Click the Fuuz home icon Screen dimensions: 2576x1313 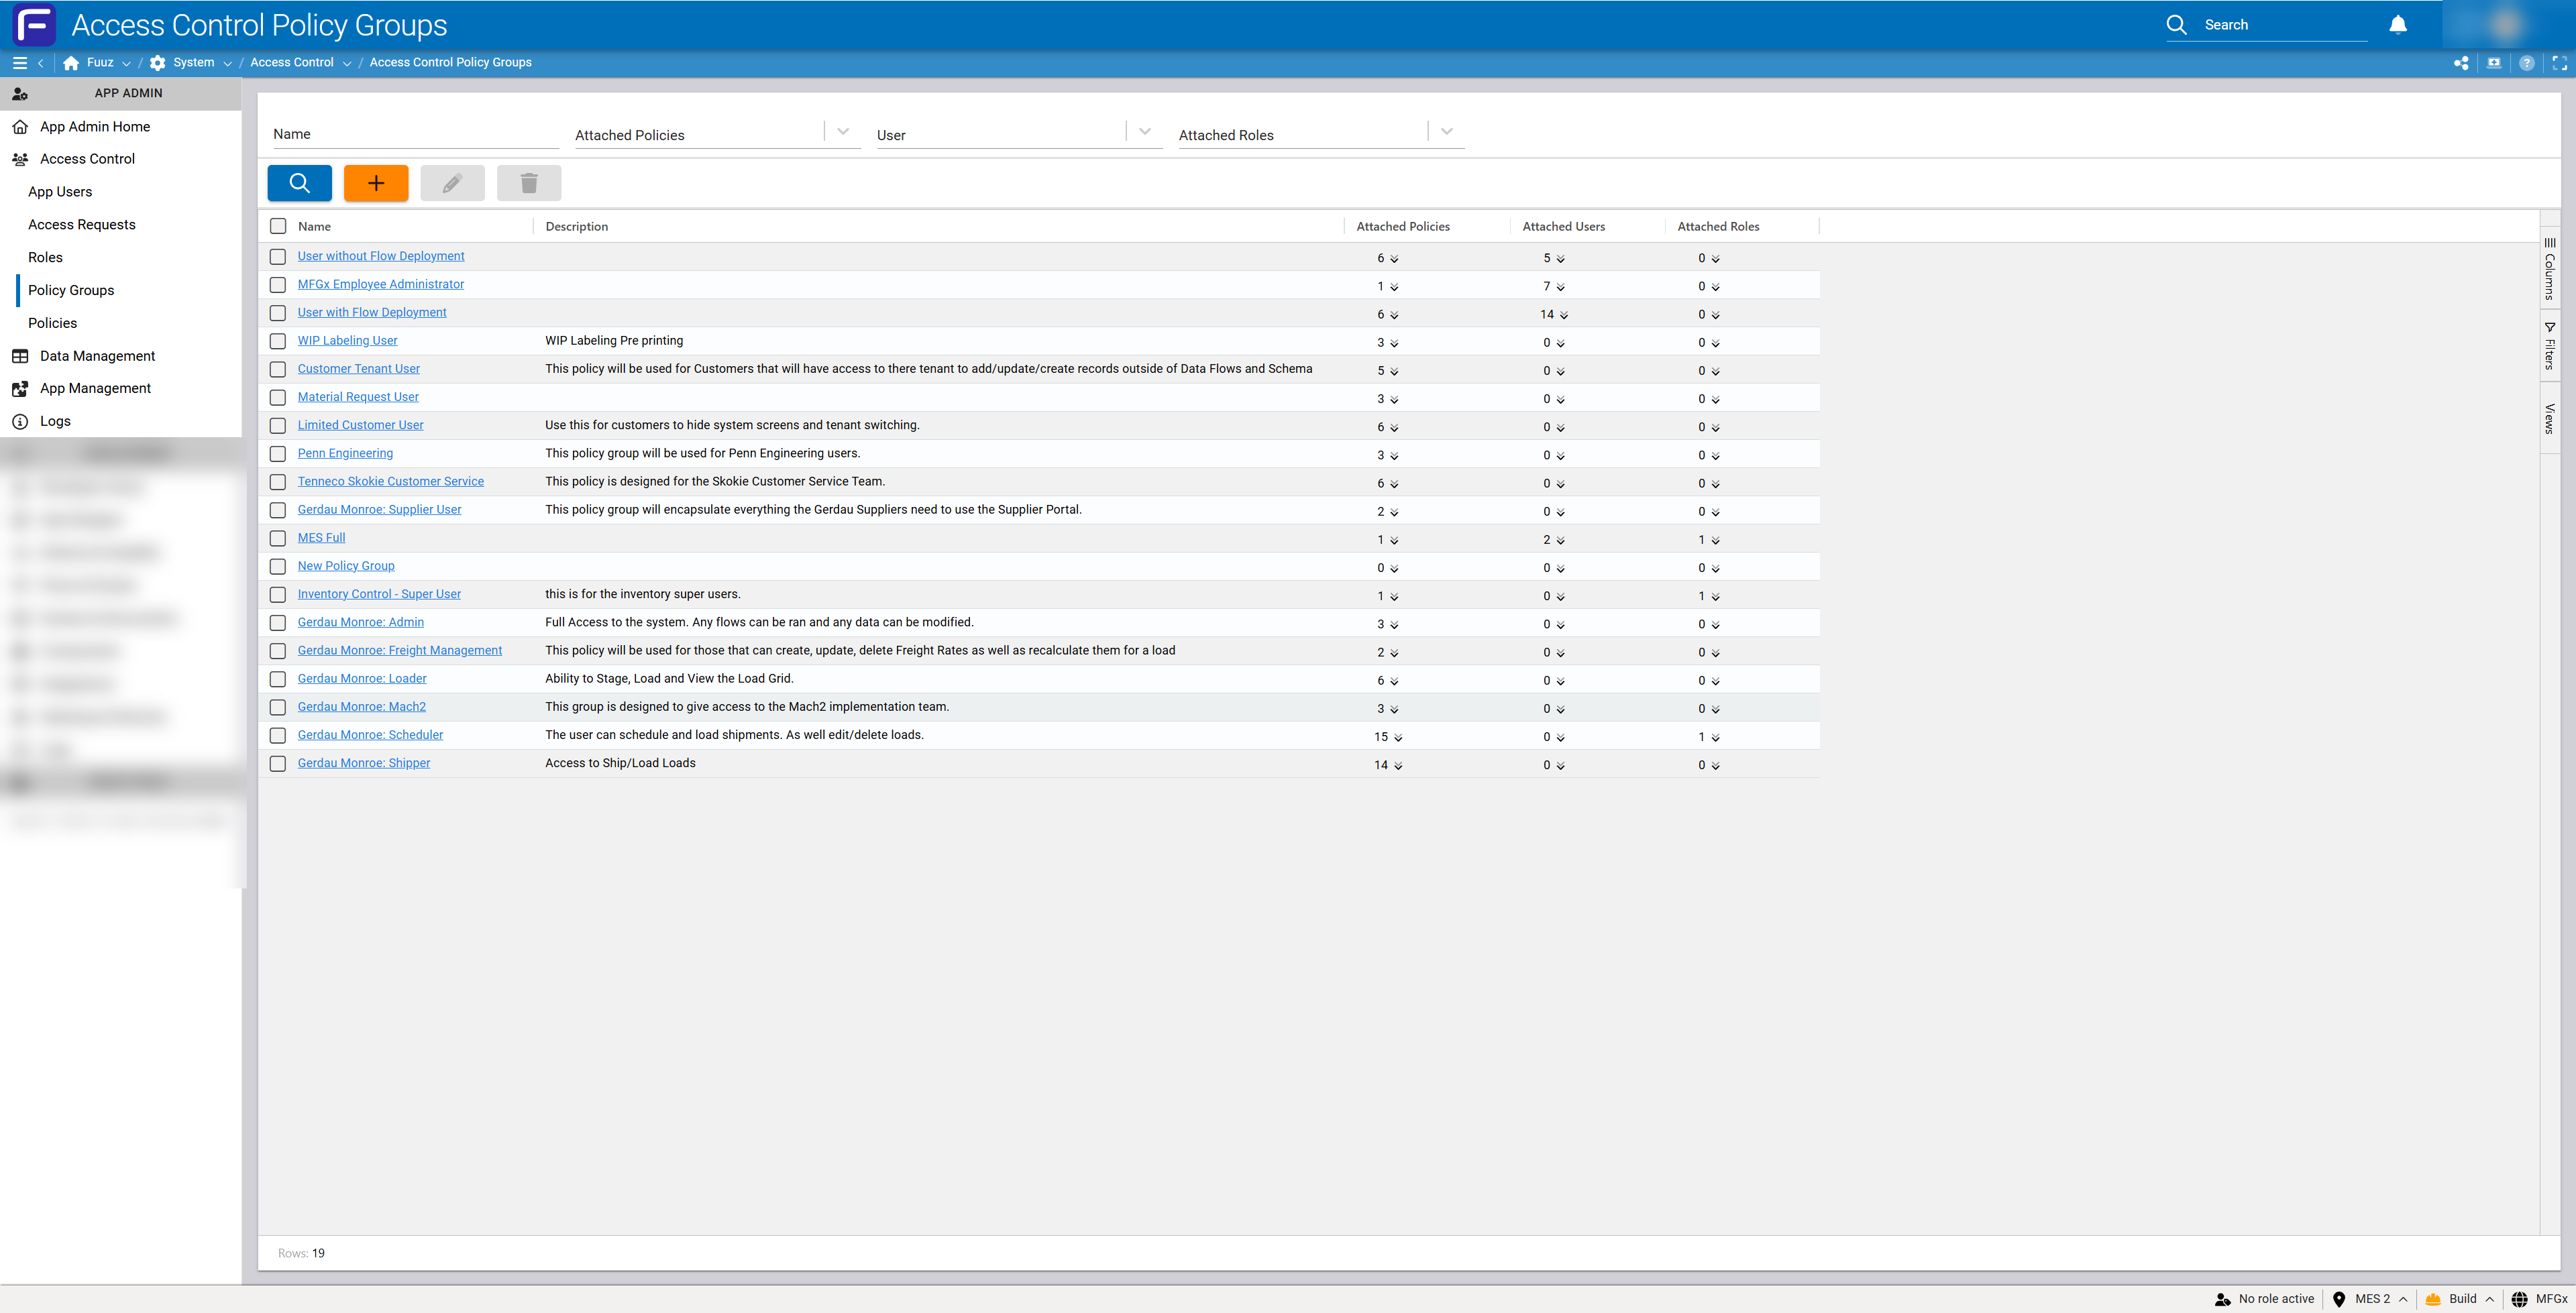pyautogui.click(x=71, y=63)
